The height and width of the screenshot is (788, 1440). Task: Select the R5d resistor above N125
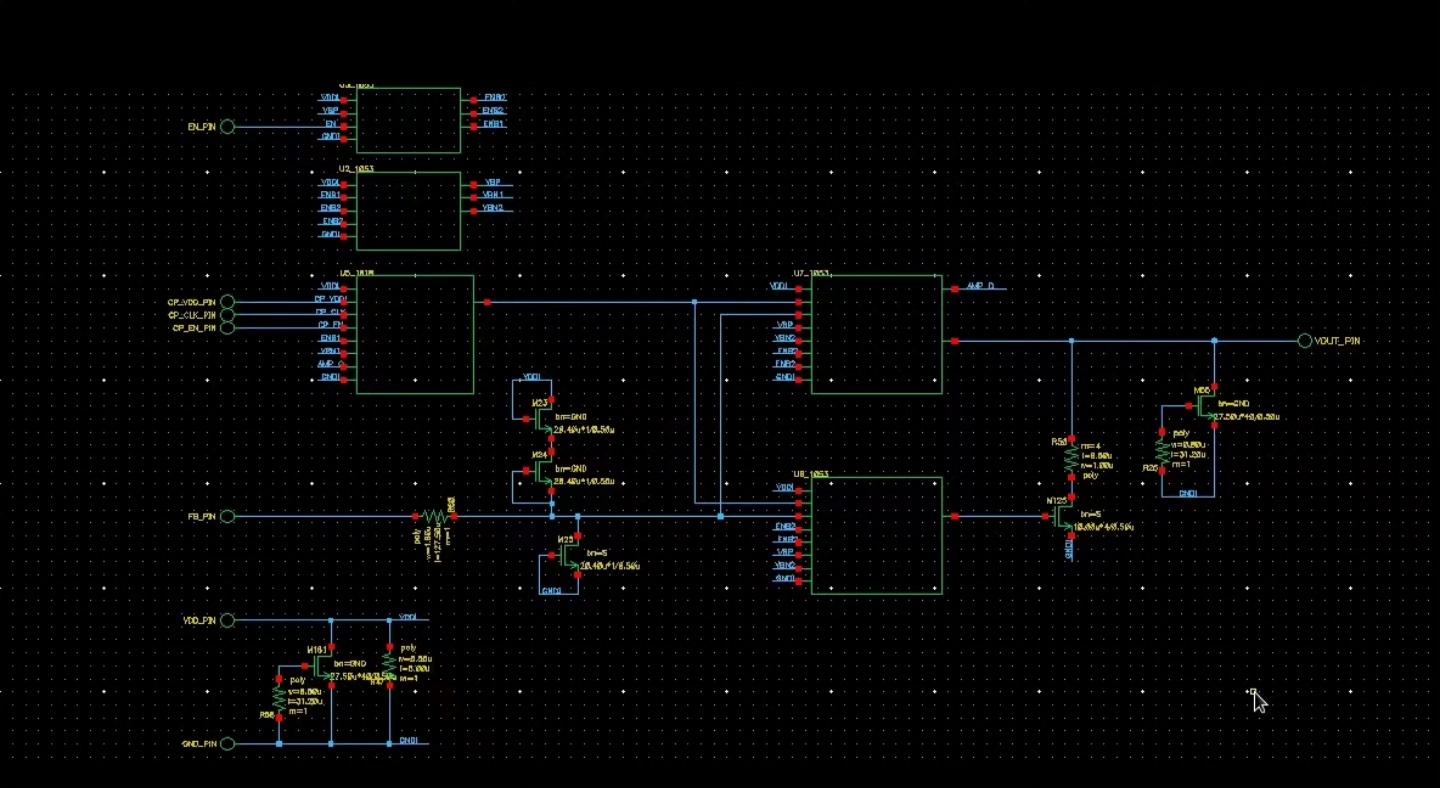click(1071, 458)
